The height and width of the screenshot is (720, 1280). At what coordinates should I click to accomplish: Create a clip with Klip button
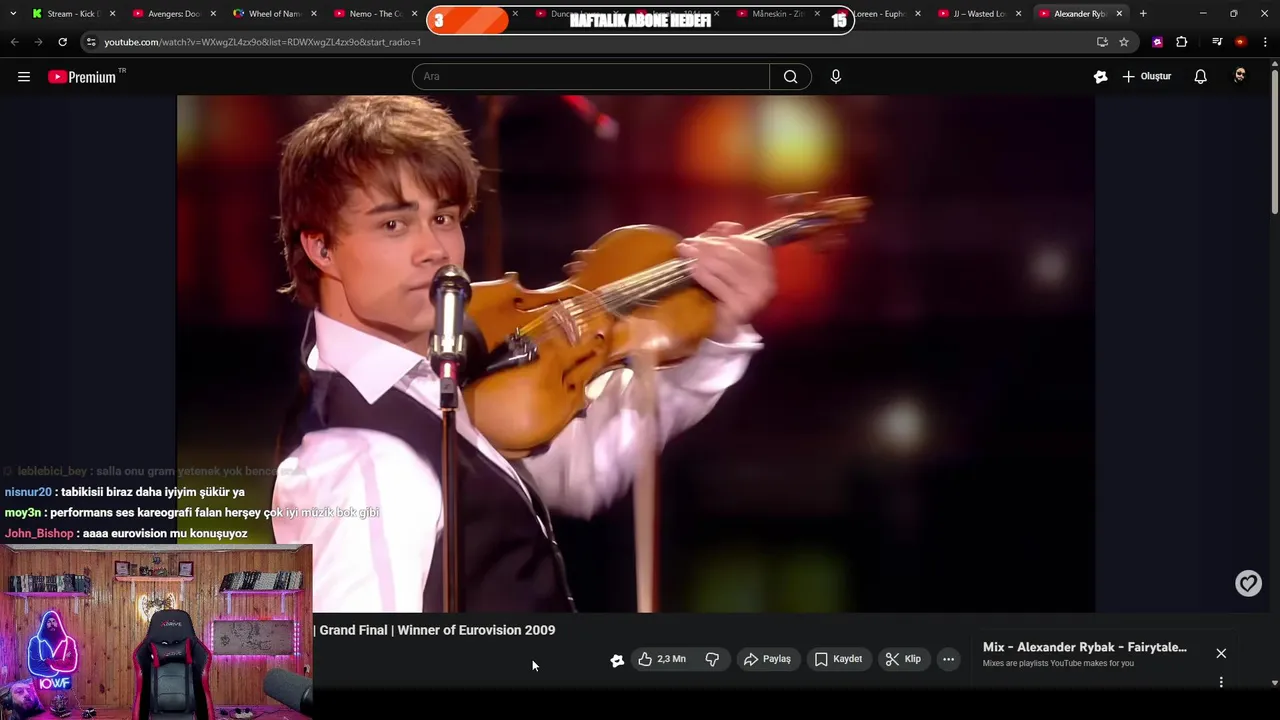pyautogui.click(x=903, y=659)
